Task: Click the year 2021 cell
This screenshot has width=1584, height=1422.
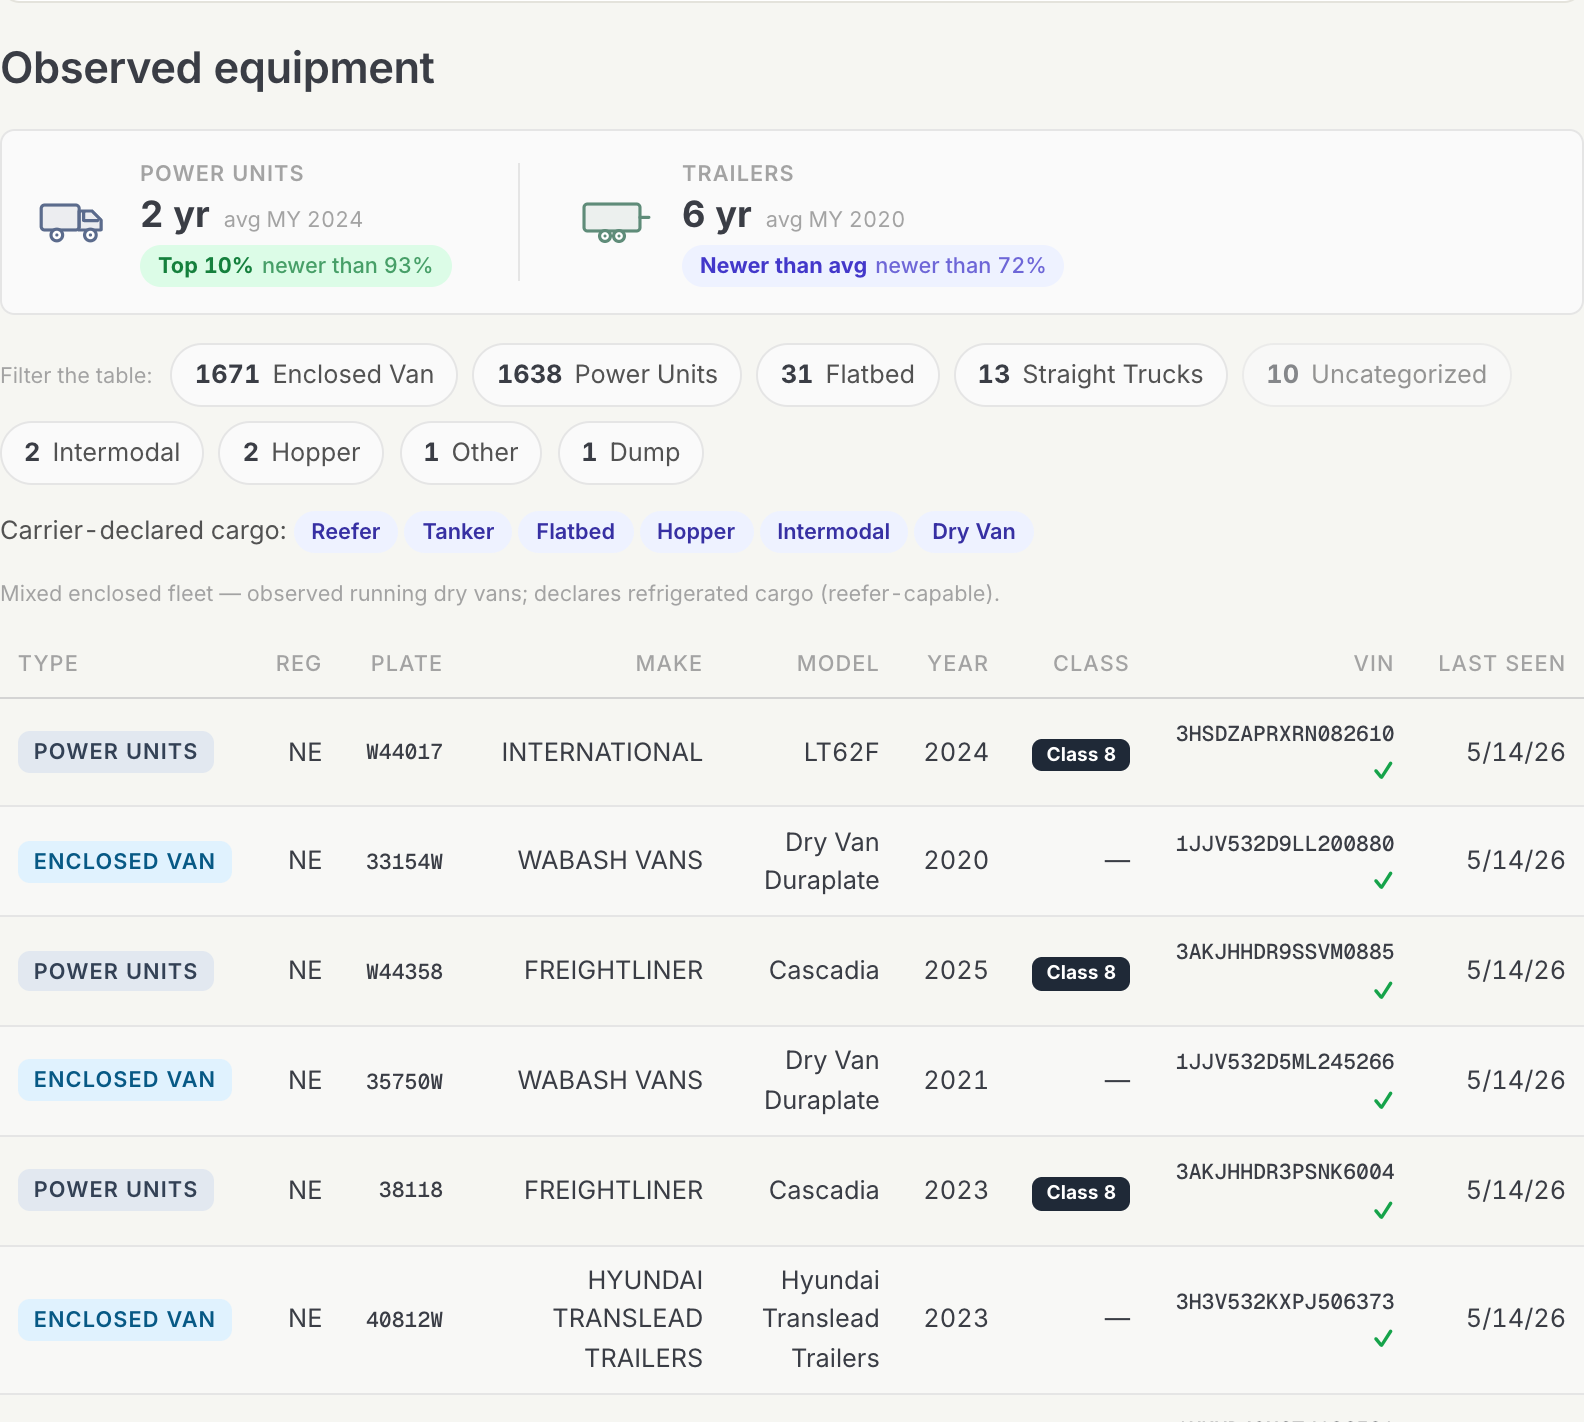Action: (x=956, y=1081)
